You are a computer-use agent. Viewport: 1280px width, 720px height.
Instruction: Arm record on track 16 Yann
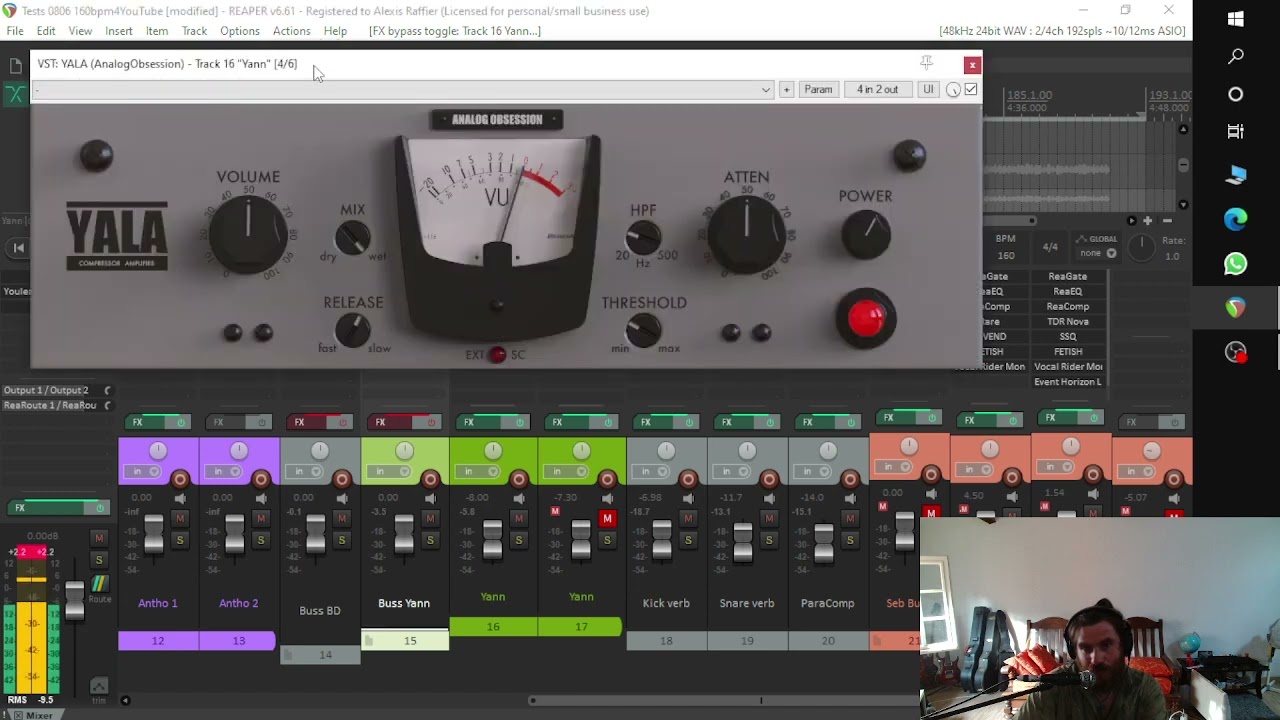519,480
